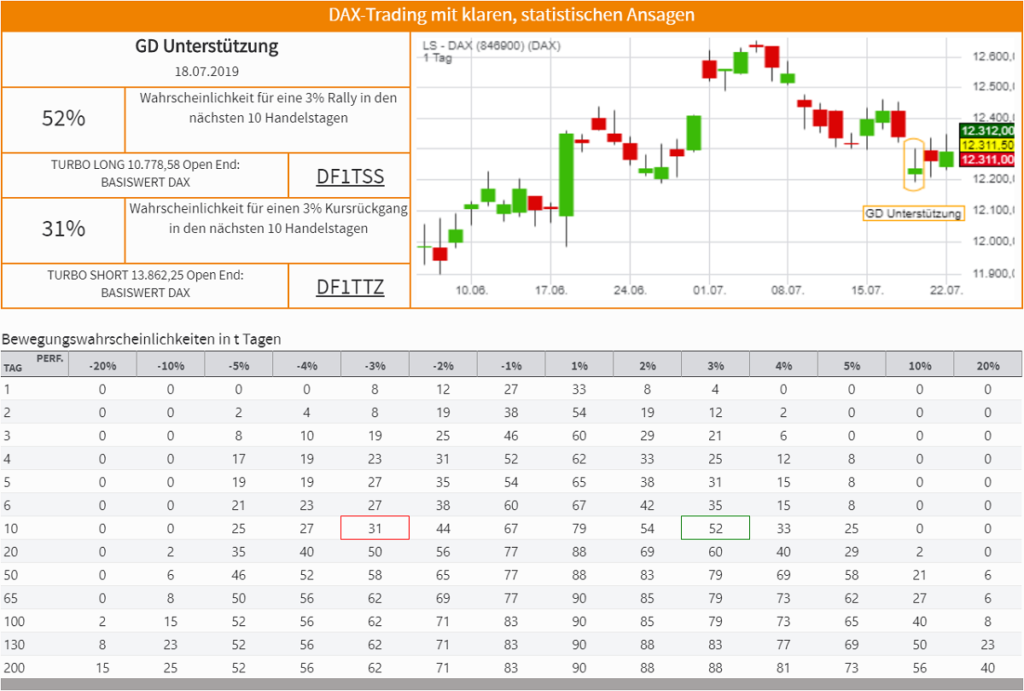Viewport: 1024px width, 691px height.
Task: Click the 54 cell in row 2, 1% column
Action: pos(579,413)
